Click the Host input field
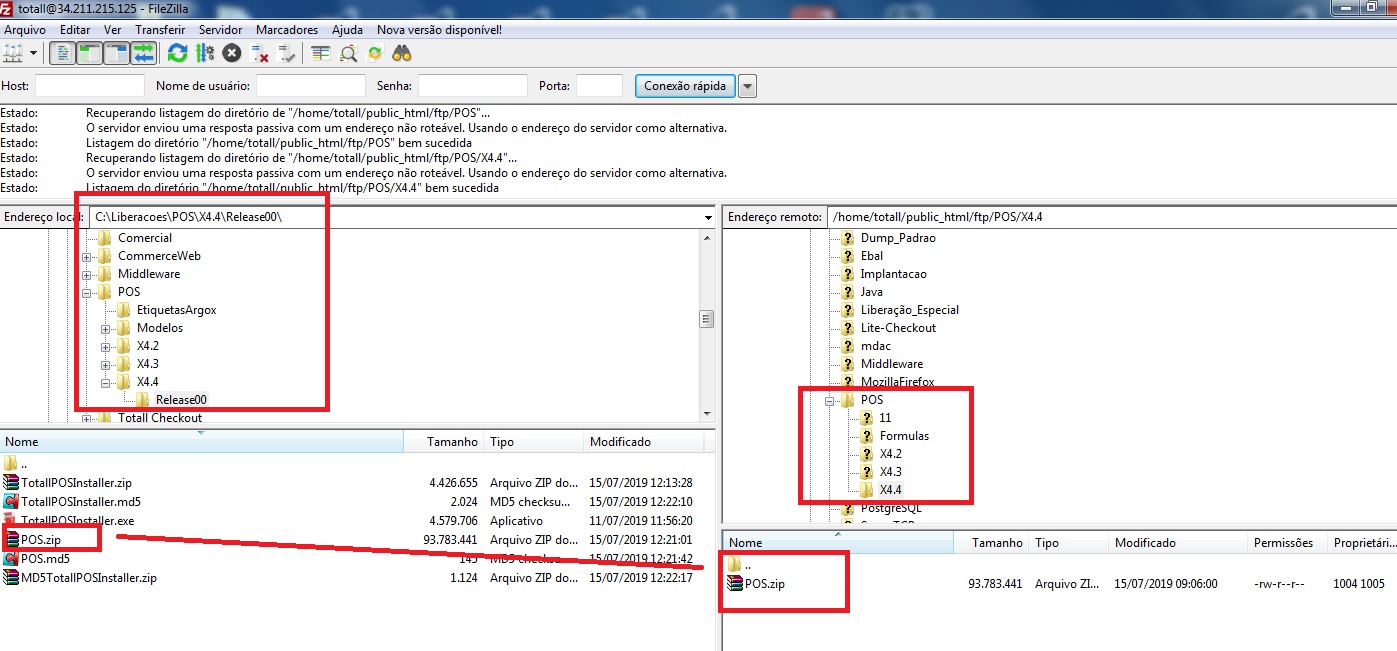The image size is (1397, 651). pos(90,86)
